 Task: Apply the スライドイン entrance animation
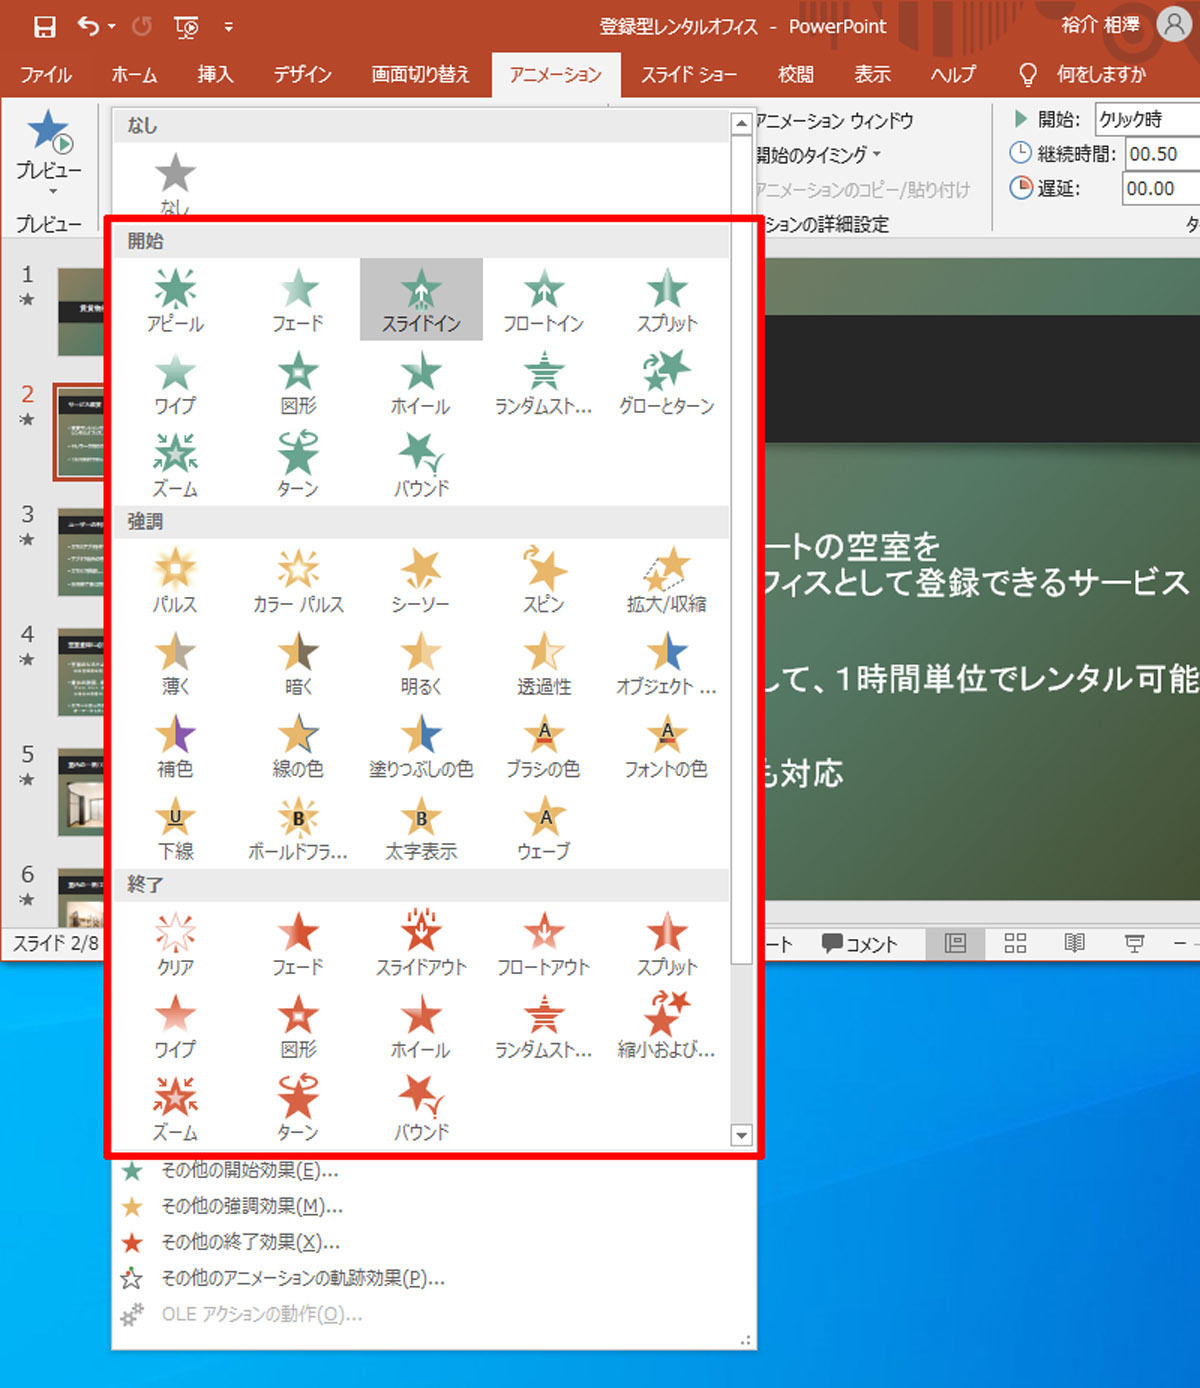(421, 300)
